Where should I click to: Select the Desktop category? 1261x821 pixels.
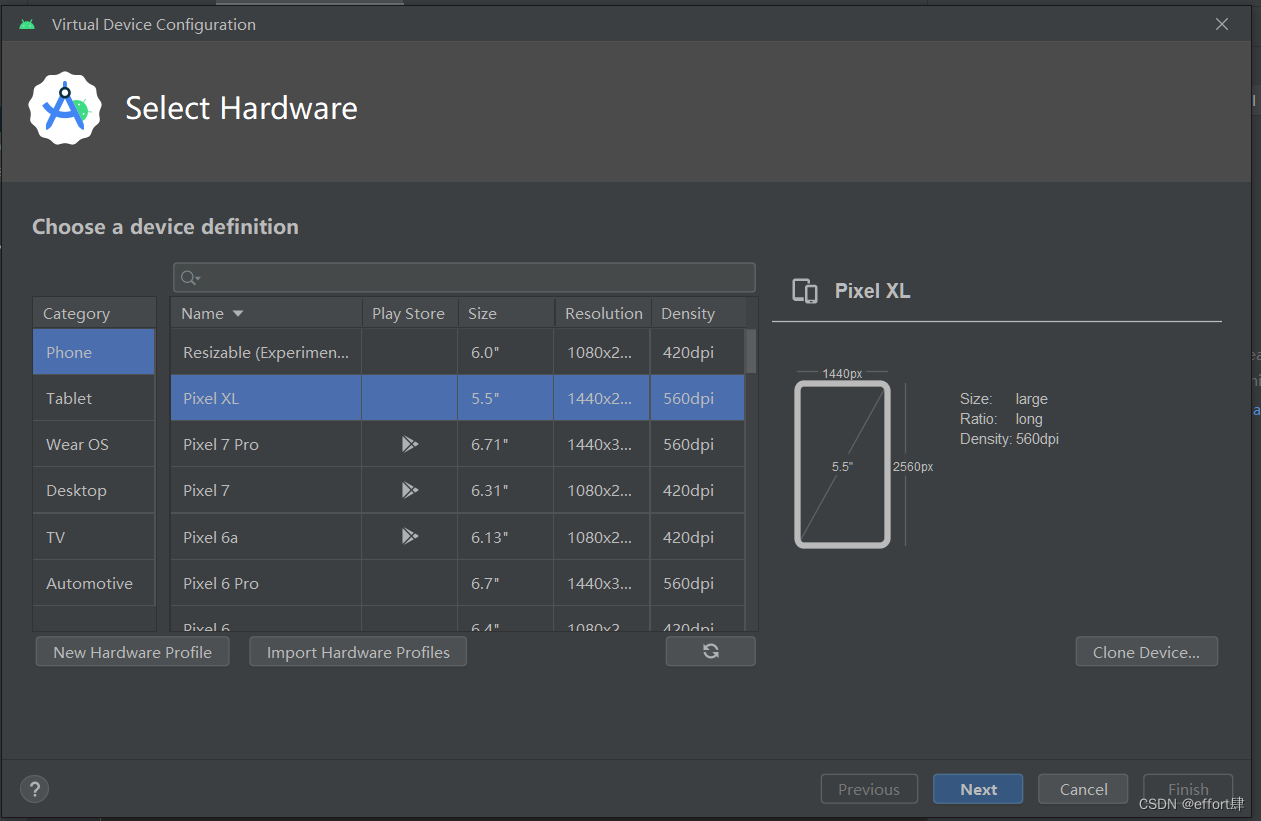click(x=94, y=490)
